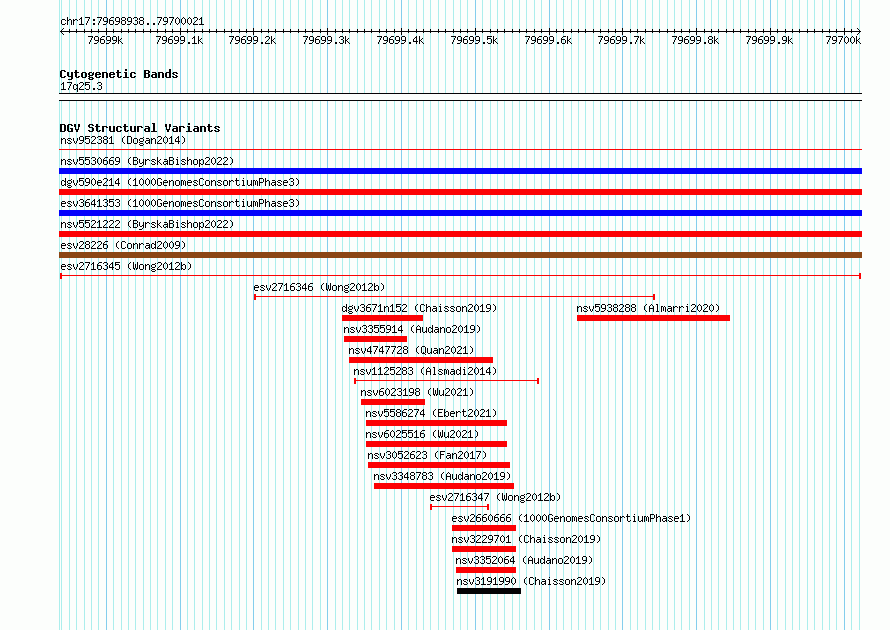Select the black nsv3191990 variant bar
The image size is (890, 630).
[489, 591]
